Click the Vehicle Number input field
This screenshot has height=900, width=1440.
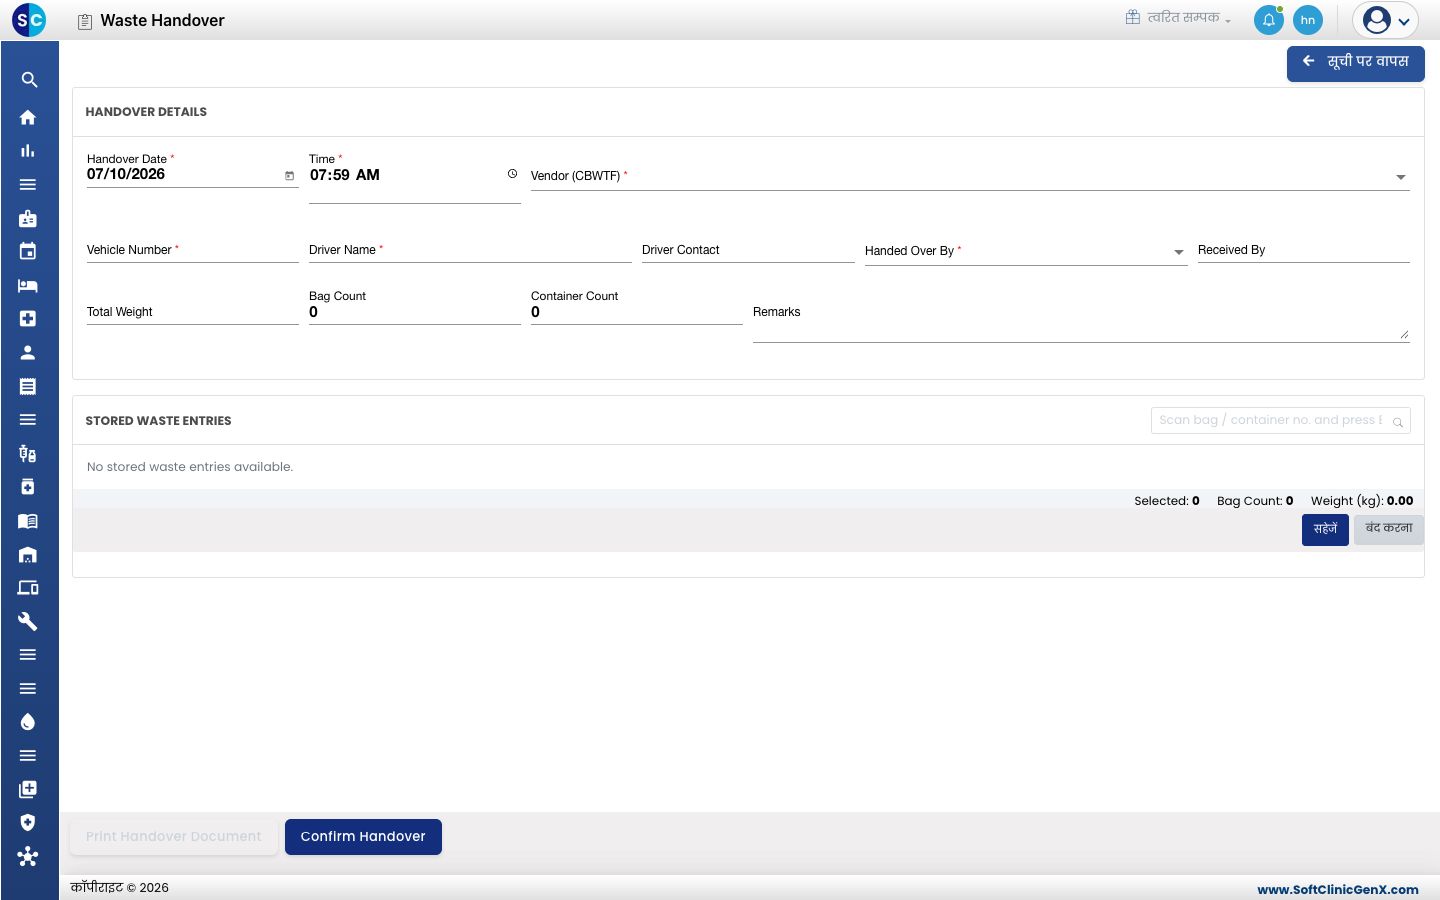pyautogui.click(x=193, y=250)
